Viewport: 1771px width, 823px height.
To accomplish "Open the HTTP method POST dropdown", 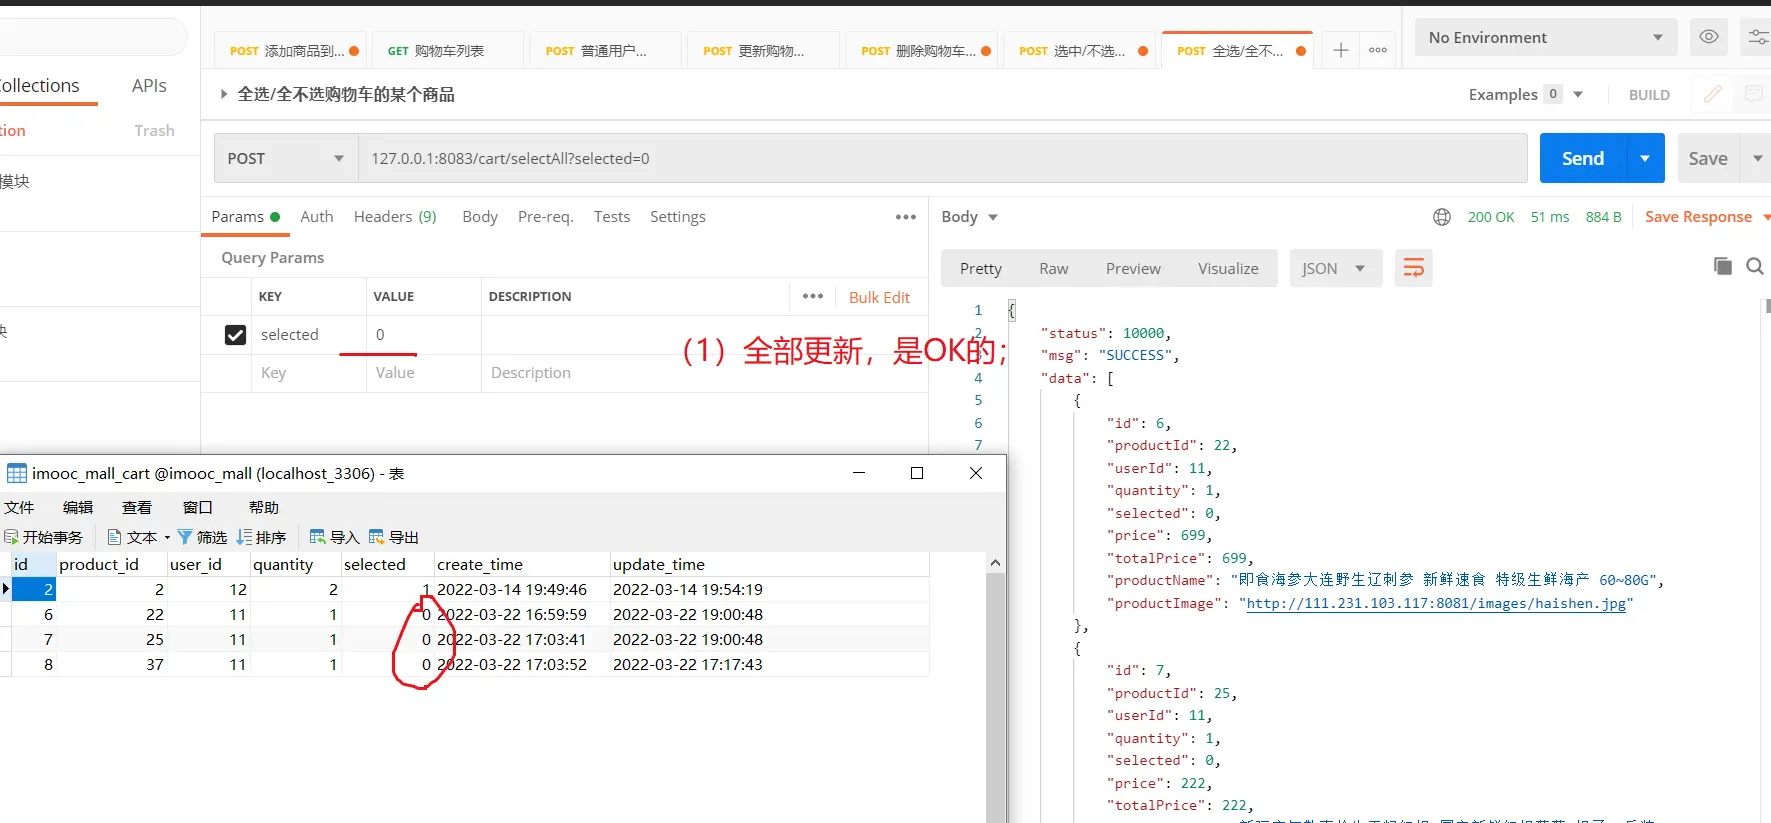I will [285, 158].
